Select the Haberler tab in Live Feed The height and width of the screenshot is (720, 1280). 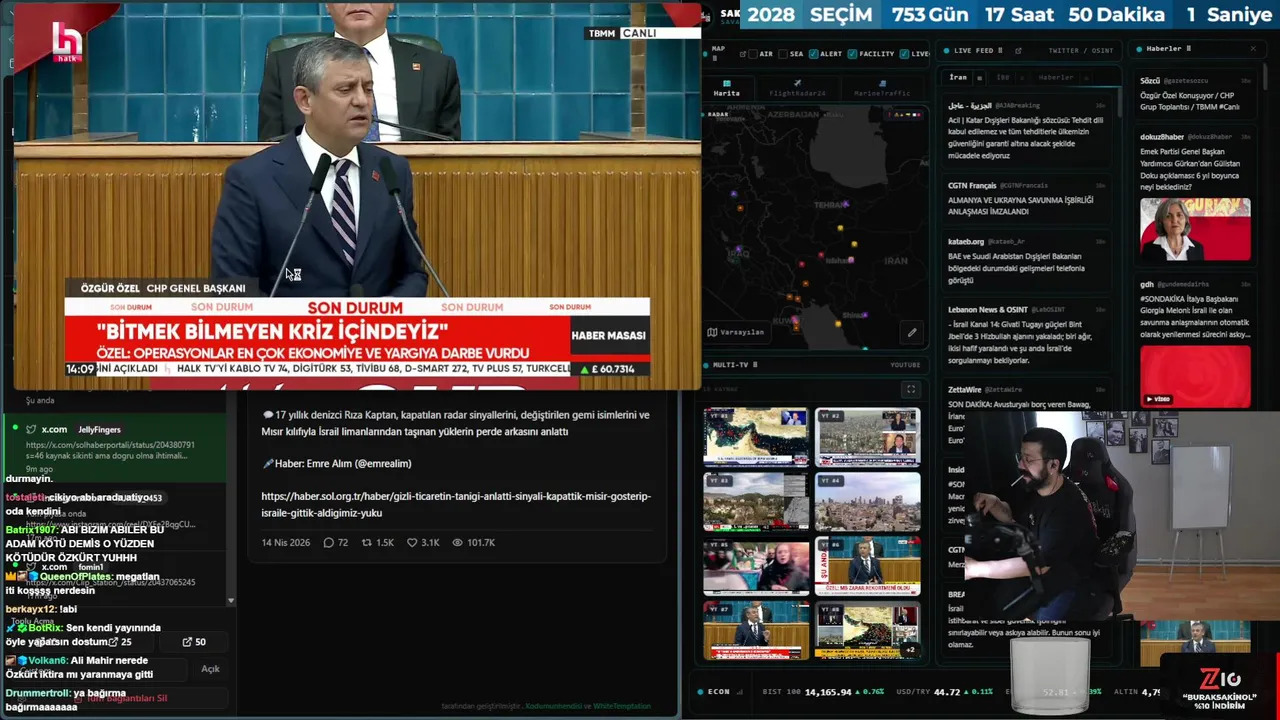pos(1056,77)
